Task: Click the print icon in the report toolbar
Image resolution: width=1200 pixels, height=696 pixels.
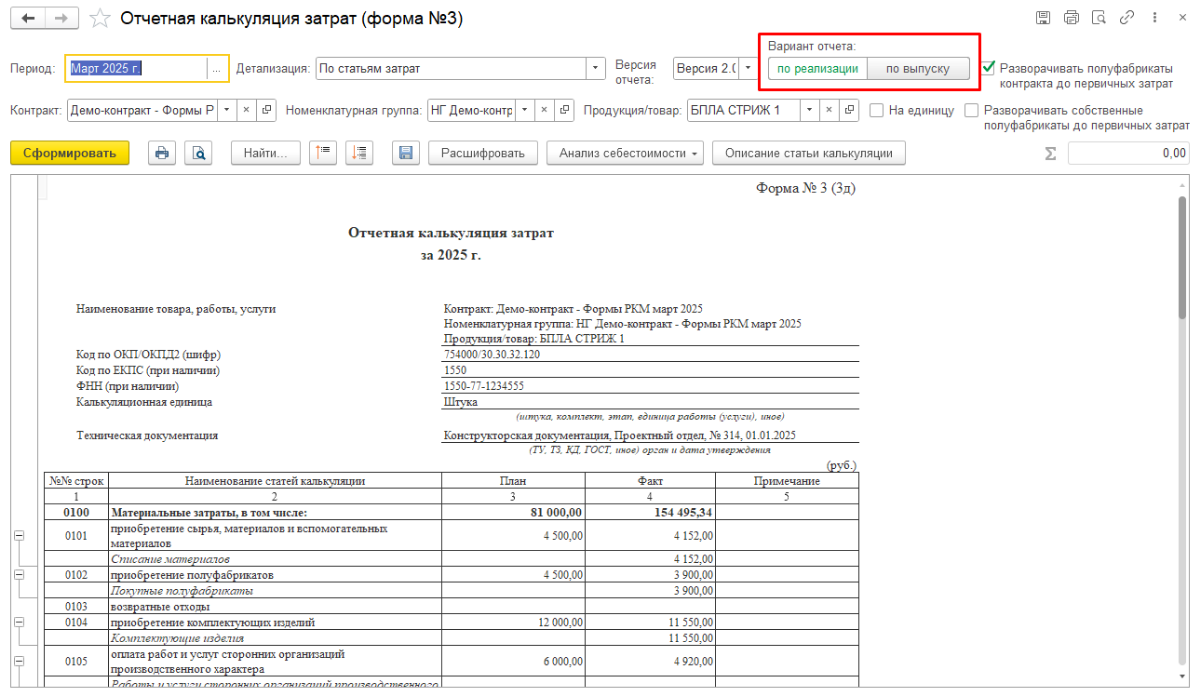Action: pos(162,153)
